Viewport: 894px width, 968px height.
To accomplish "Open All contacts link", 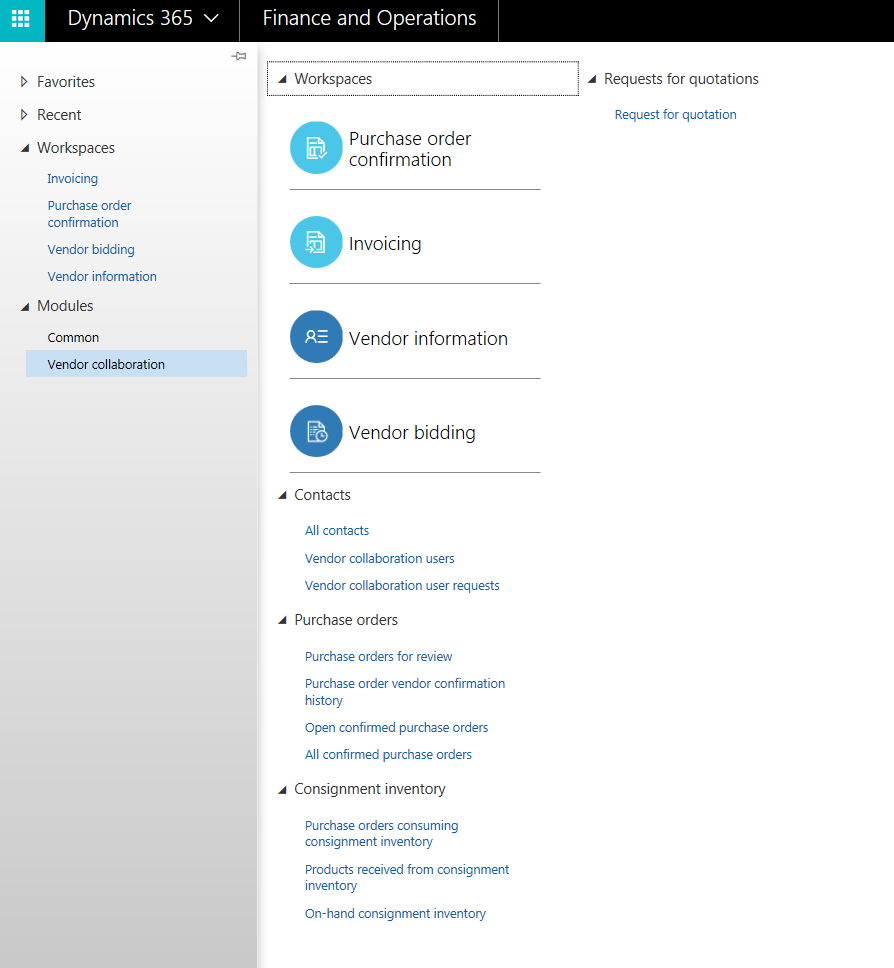I will coord(337,531).
